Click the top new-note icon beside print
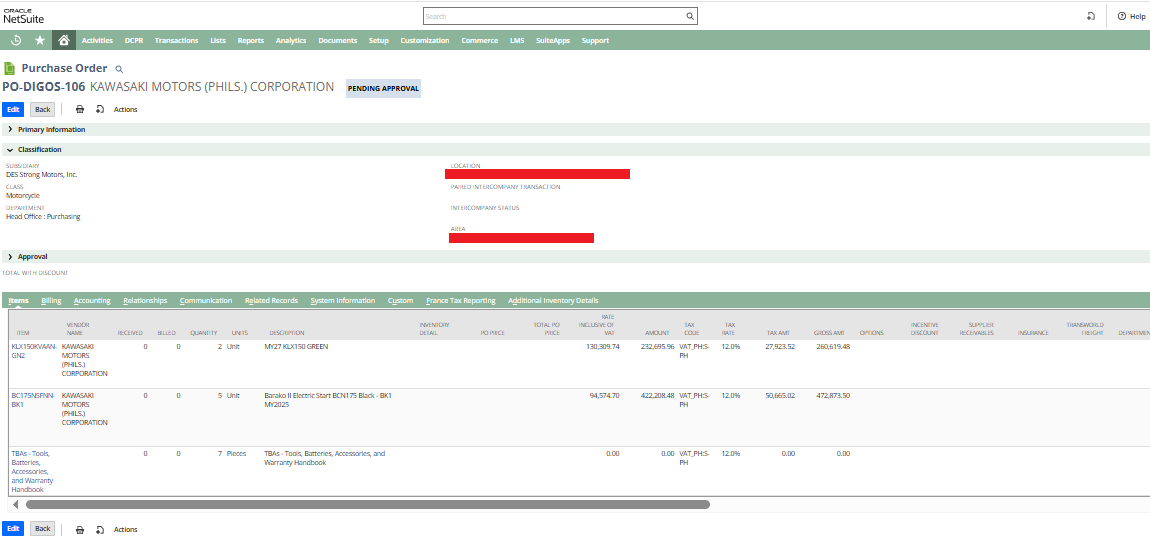Image resolution: width=1150 pixels, height=540 pixels. [x=100, y=109]
